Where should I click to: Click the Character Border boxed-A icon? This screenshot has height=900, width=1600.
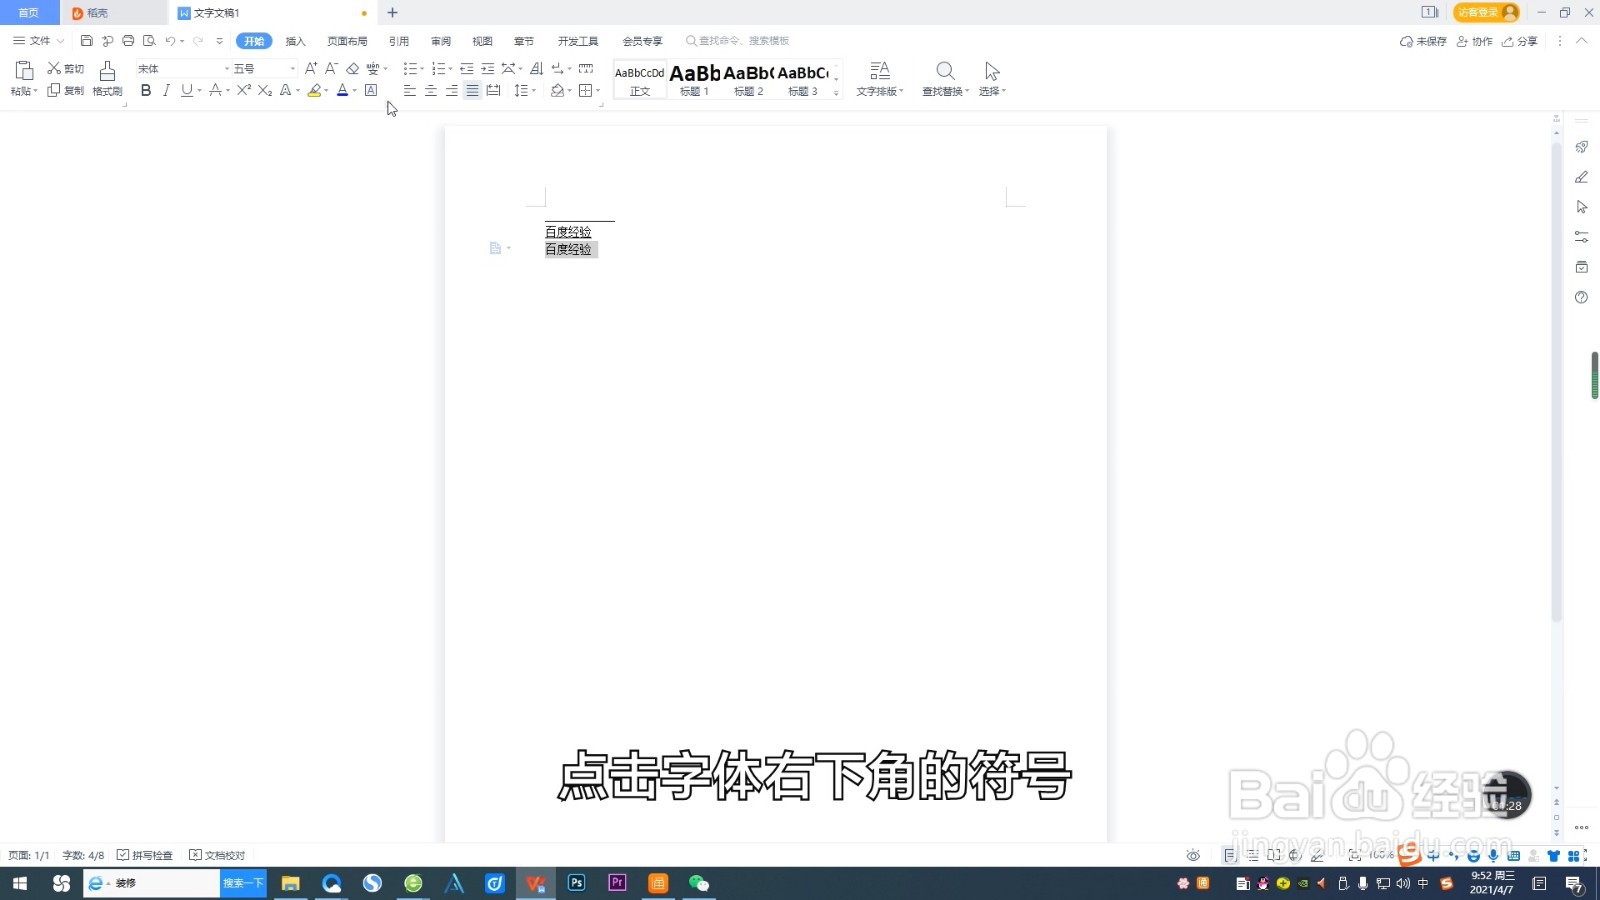(371, 90)
